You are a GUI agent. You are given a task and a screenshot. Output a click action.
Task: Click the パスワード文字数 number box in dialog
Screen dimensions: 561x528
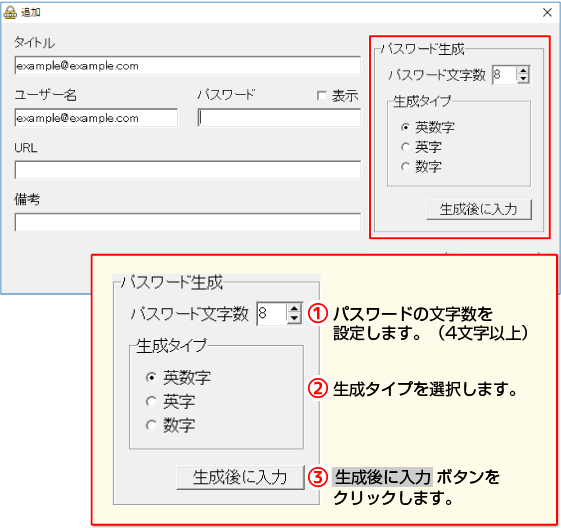[505, 75]
